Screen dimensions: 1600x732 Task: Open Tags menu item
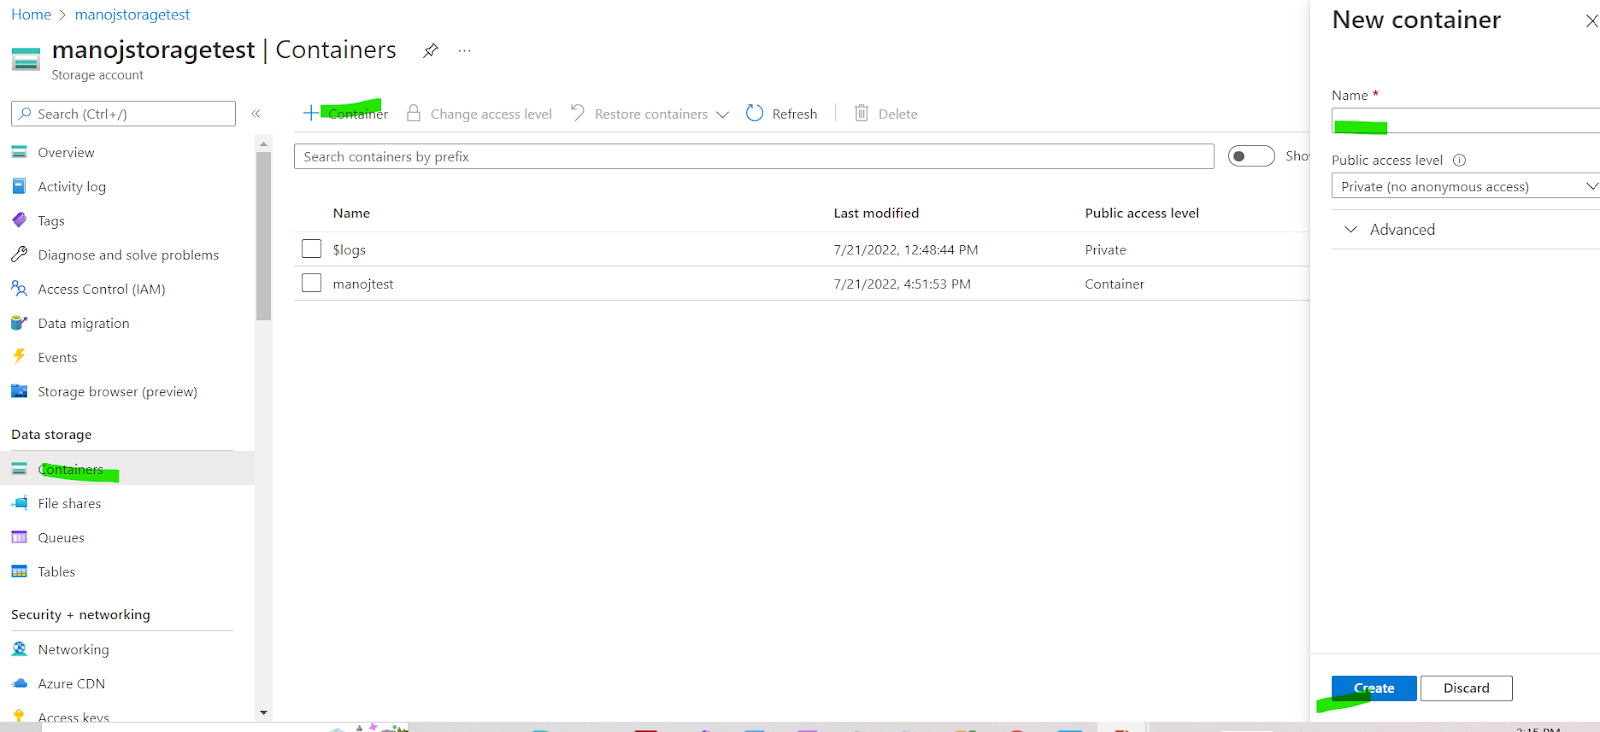(51, 221)
